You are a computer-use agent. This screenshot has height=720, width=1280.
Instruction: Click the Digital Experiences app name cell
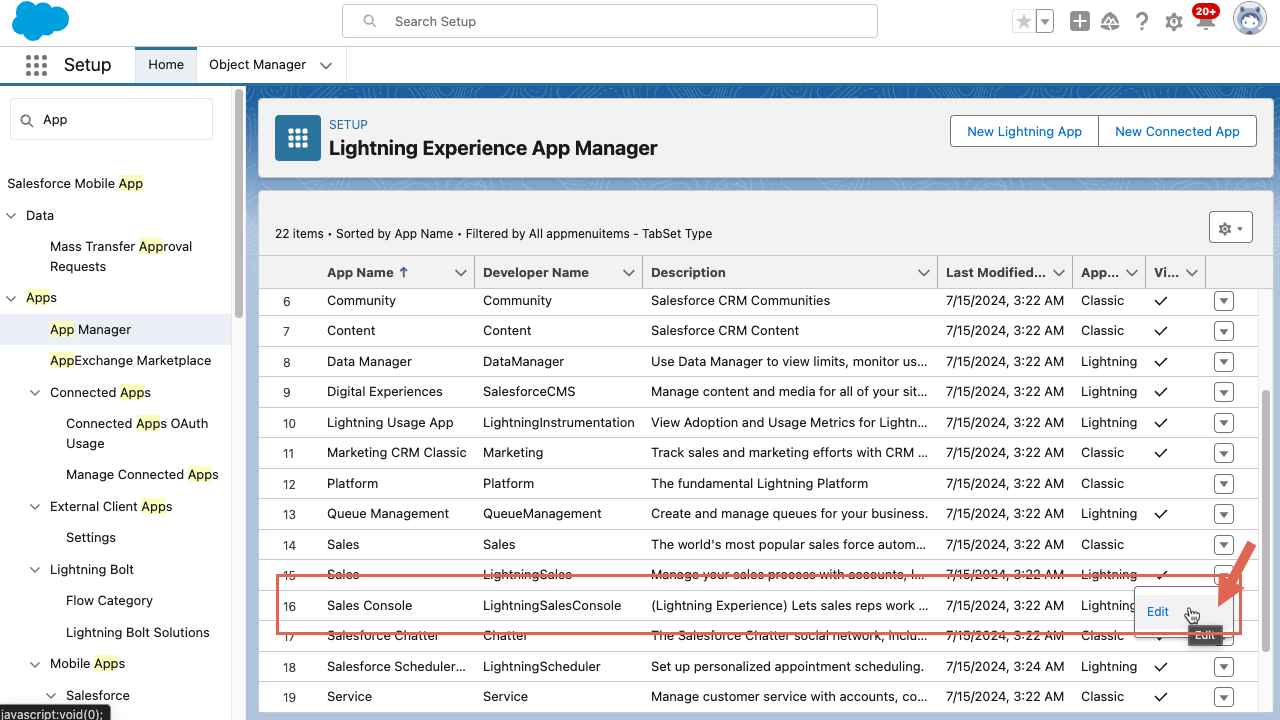point(385,392)
